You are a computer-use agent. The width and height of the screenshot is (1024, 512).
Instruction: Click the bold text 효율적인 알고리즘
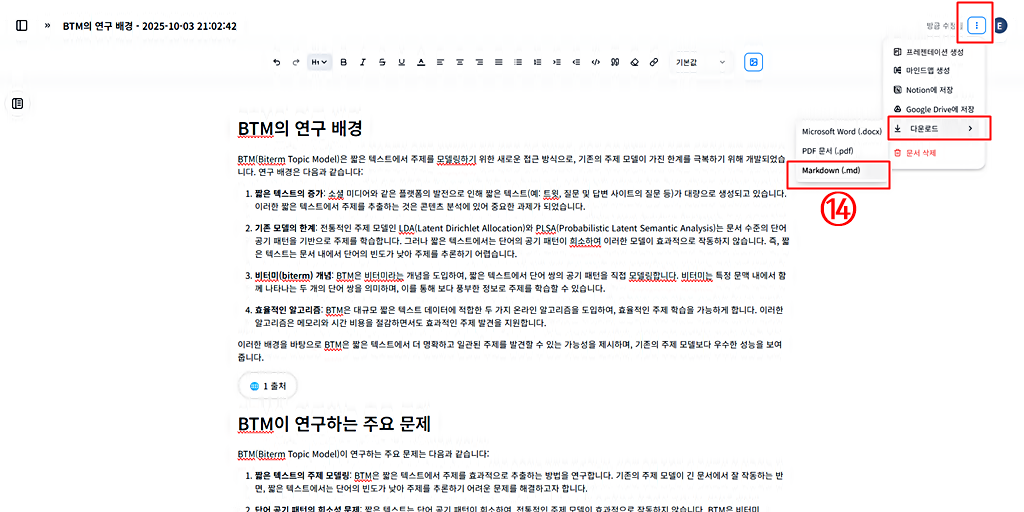(287, 310)
